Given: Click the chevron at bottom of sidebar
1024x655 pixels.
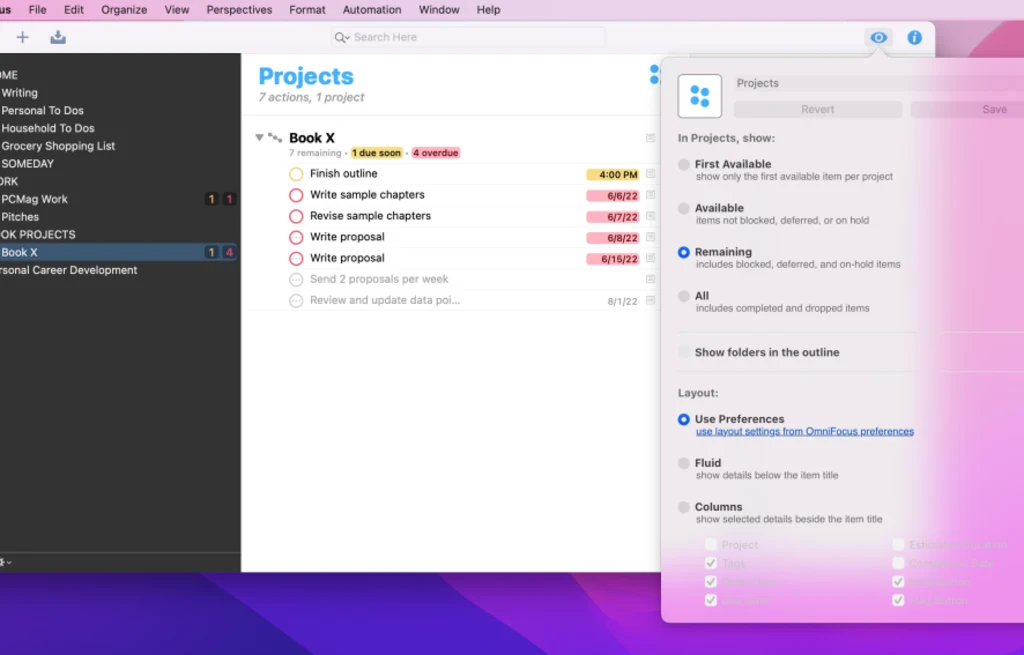Looking at the screenshot, I should coord(8,563).
